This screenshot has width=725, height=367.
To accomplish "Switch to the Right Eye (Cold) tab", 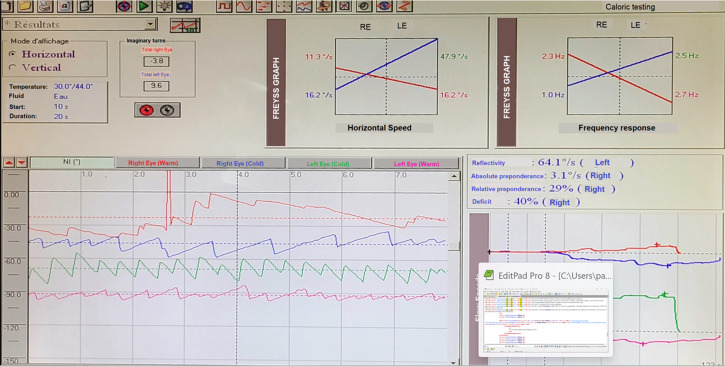I will [243, 163].
